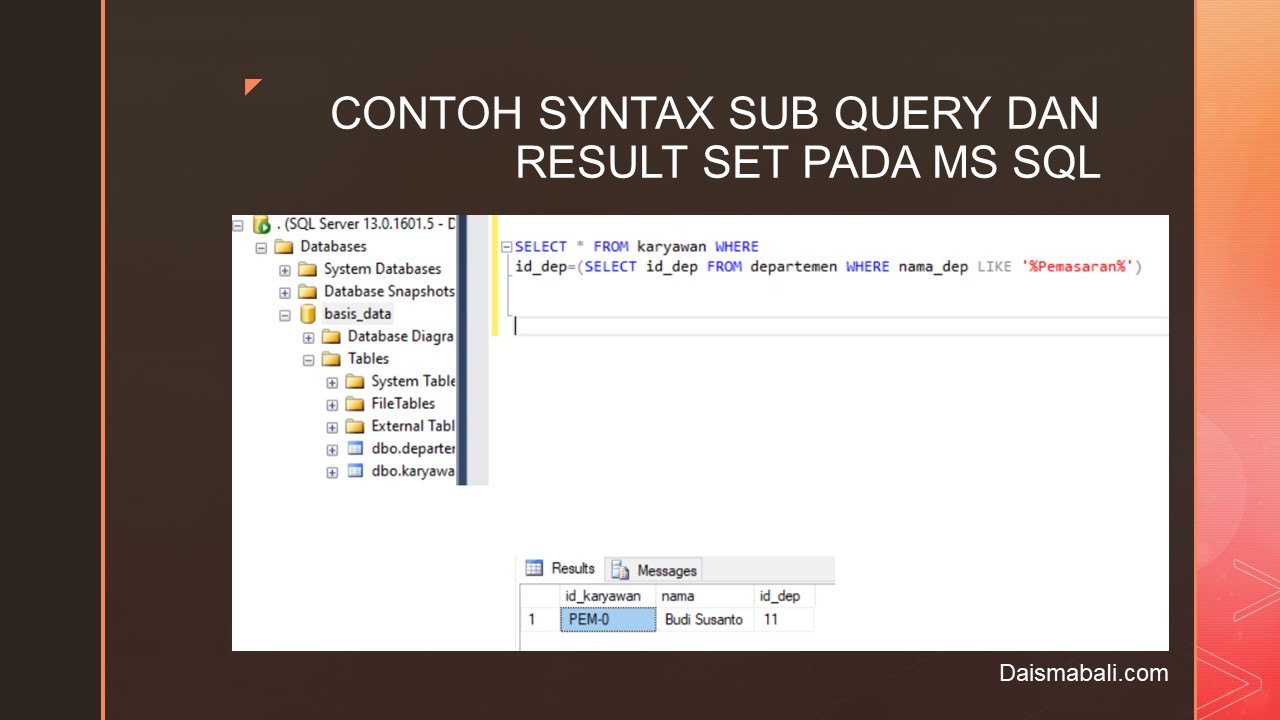This screenshot has width=1280, height=720.
Task: Select the PEM-0 result cell
Action: (x=607, y=620)
